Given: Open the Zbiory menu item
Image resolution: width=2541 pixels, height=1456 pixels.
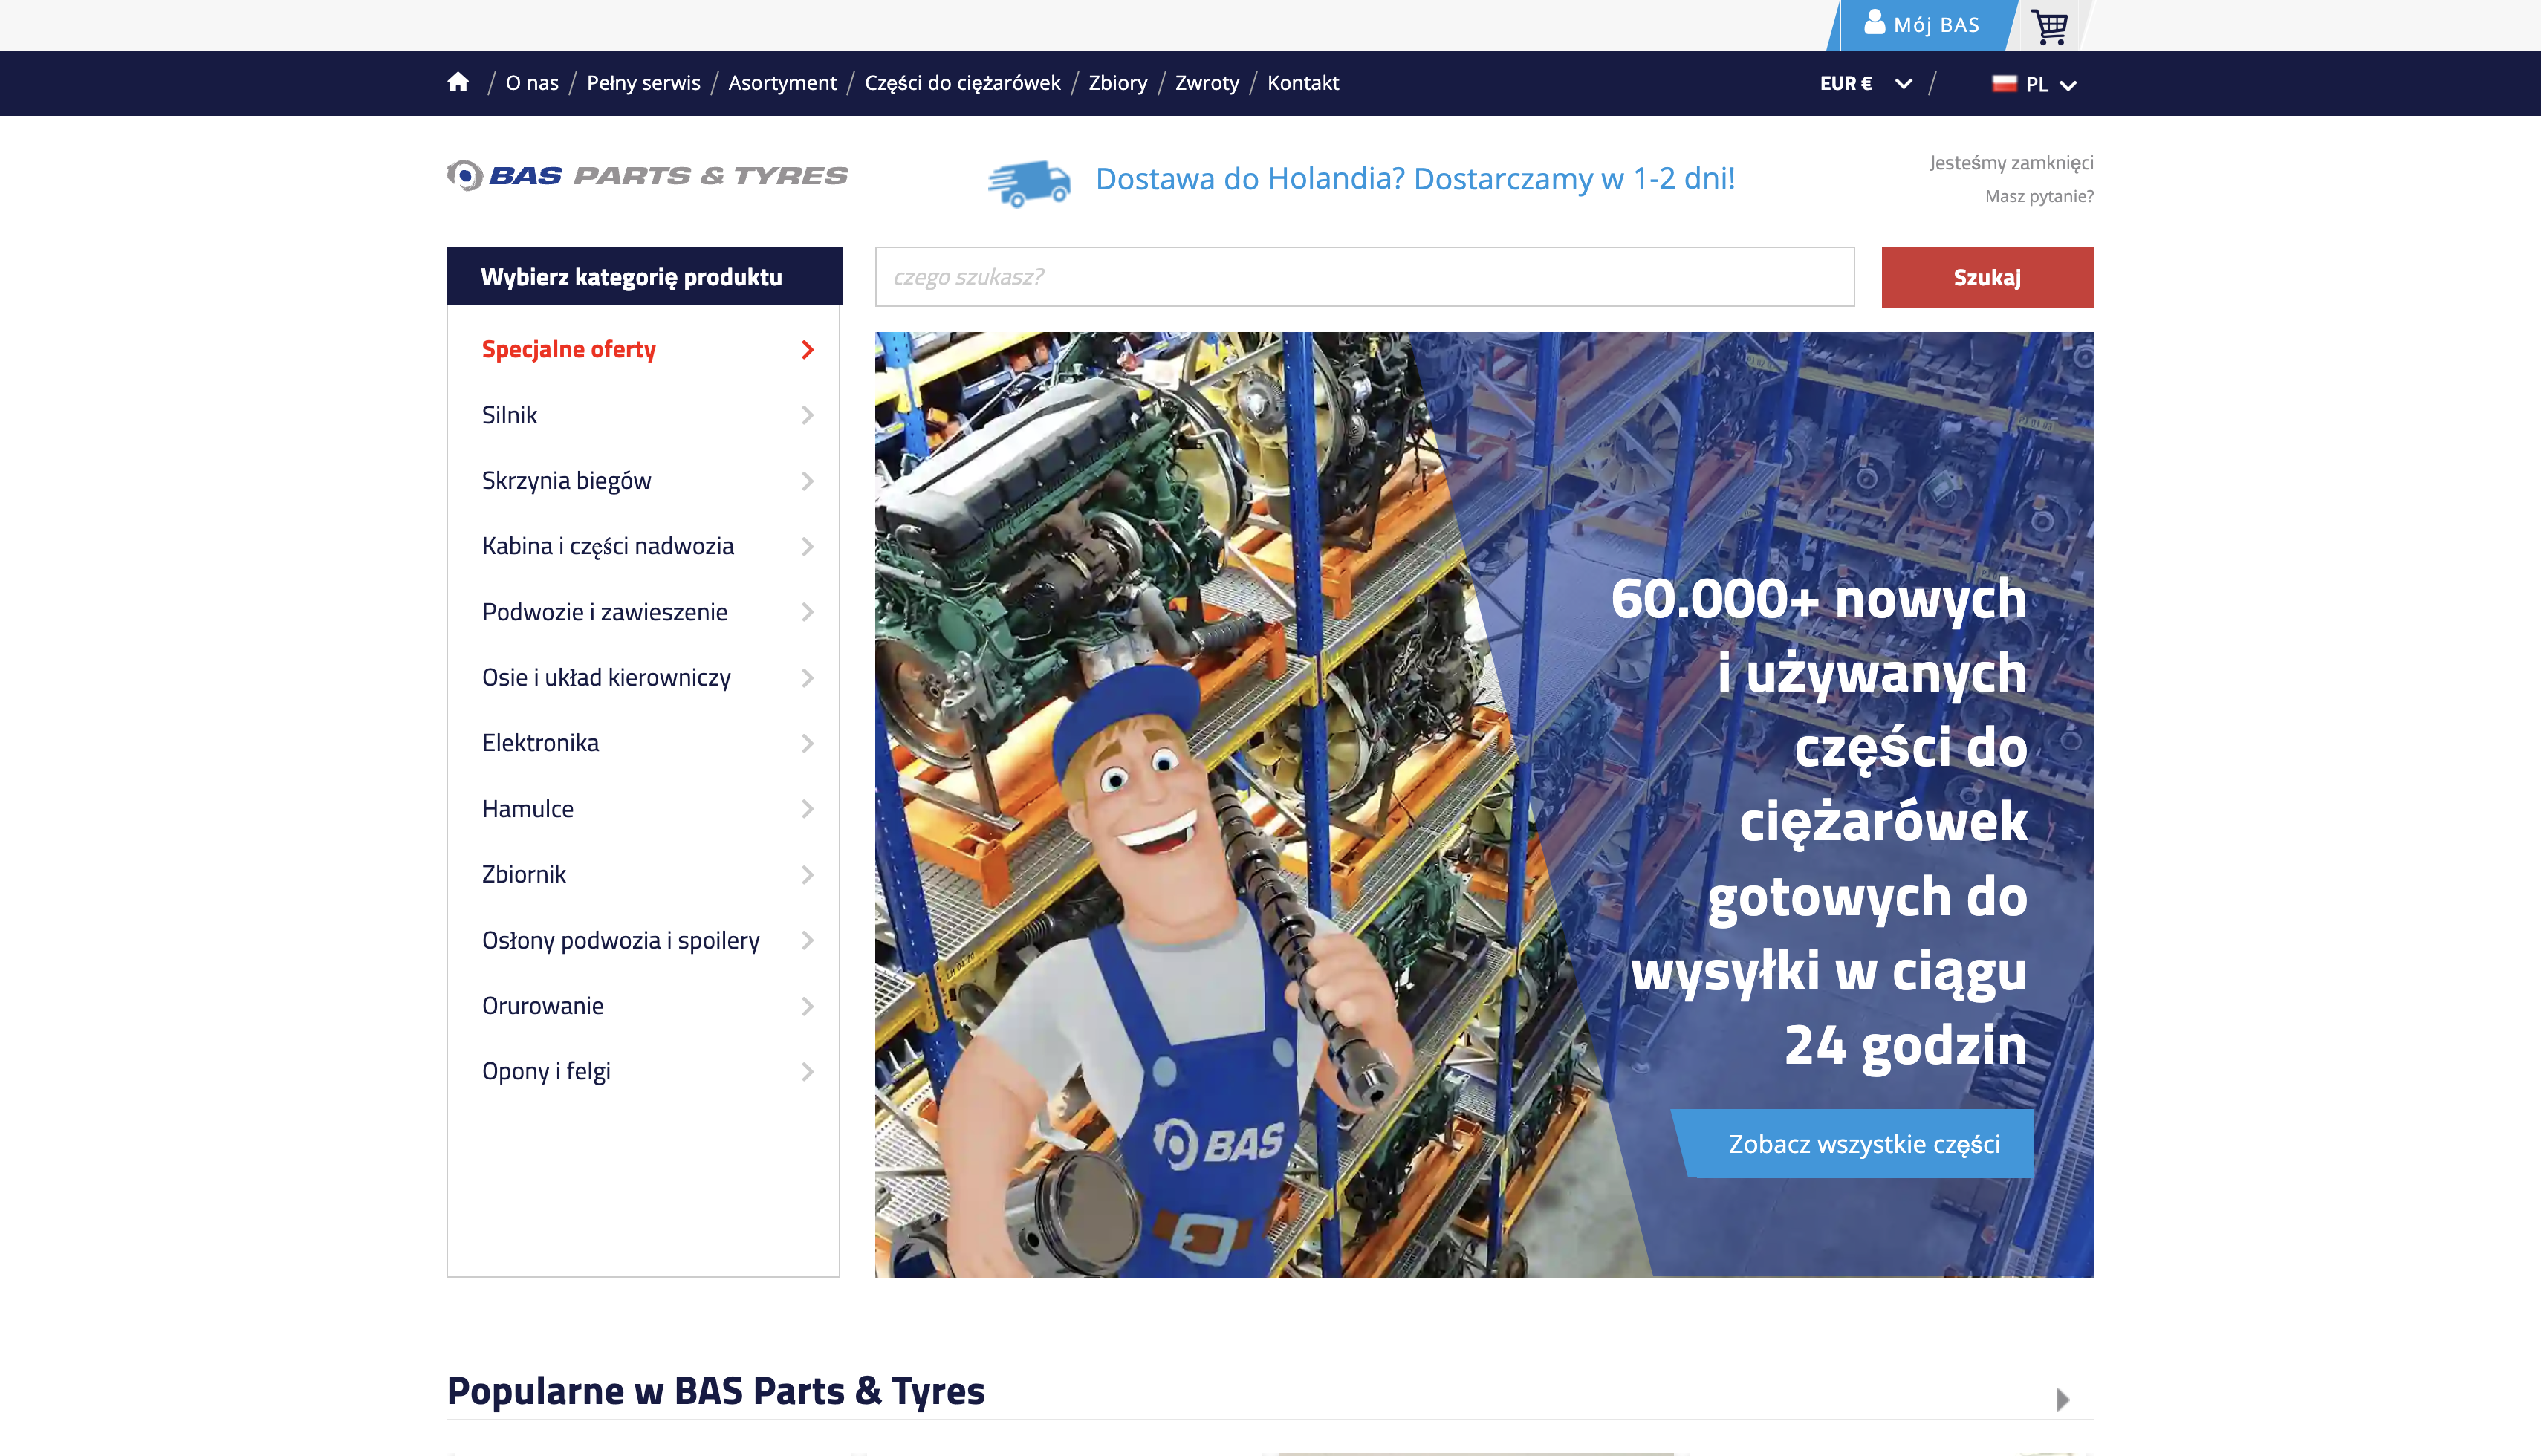Looking at the screenshot, I should point(1118,83).
